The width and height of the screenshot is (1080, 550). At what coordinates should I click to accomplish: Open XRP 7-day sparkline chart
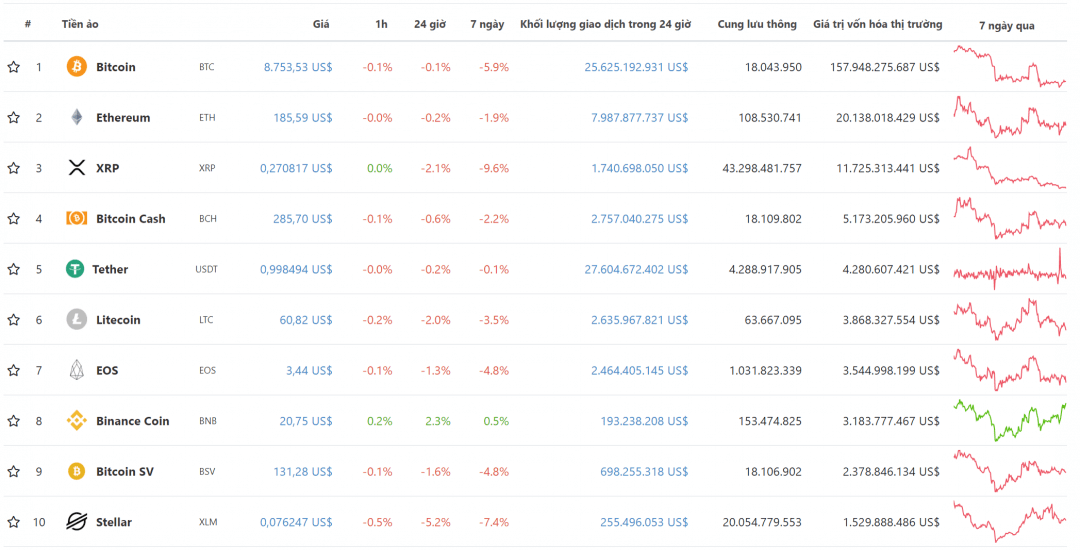tap(1009, 167)
